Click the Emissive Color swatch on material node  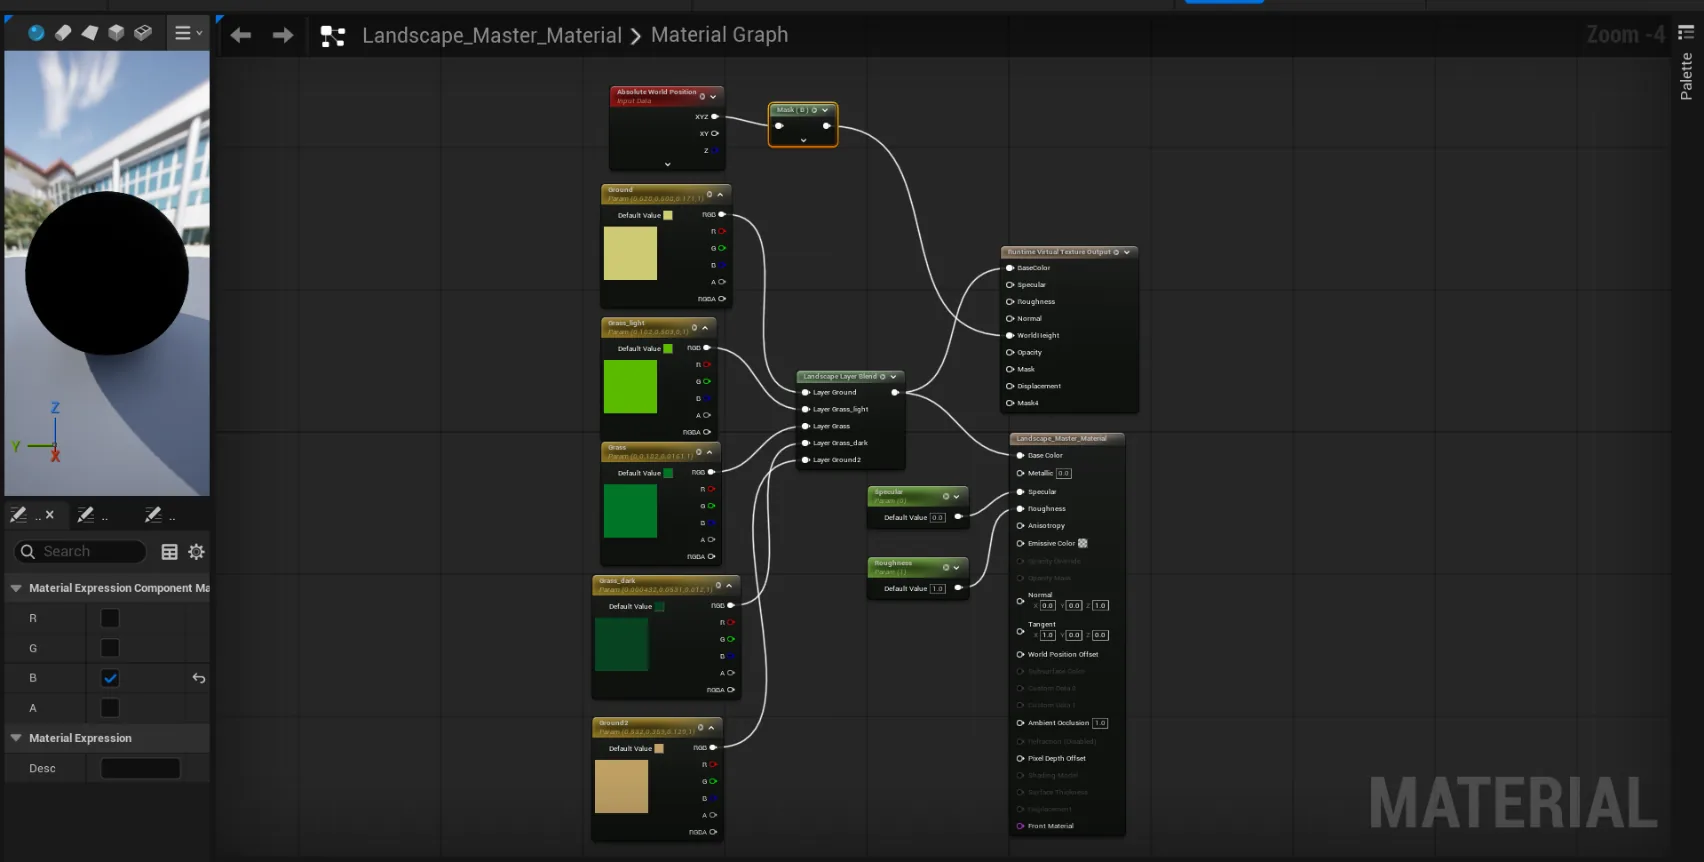click(1082, 543)
